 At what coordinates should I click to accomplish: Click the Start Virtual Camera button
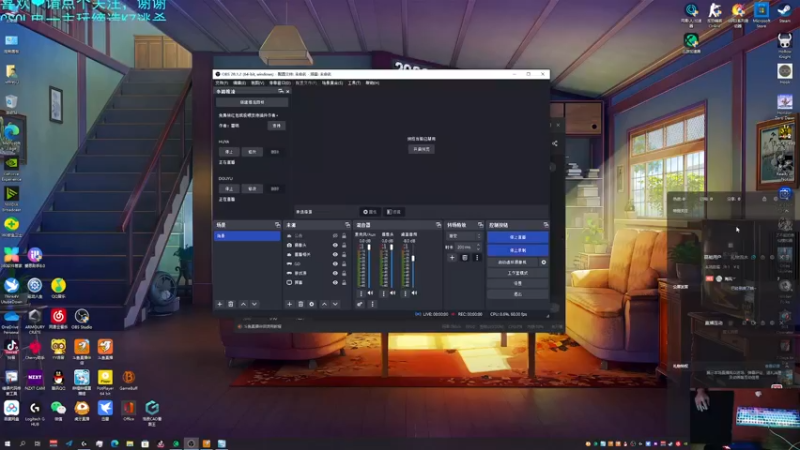point(513,262)
